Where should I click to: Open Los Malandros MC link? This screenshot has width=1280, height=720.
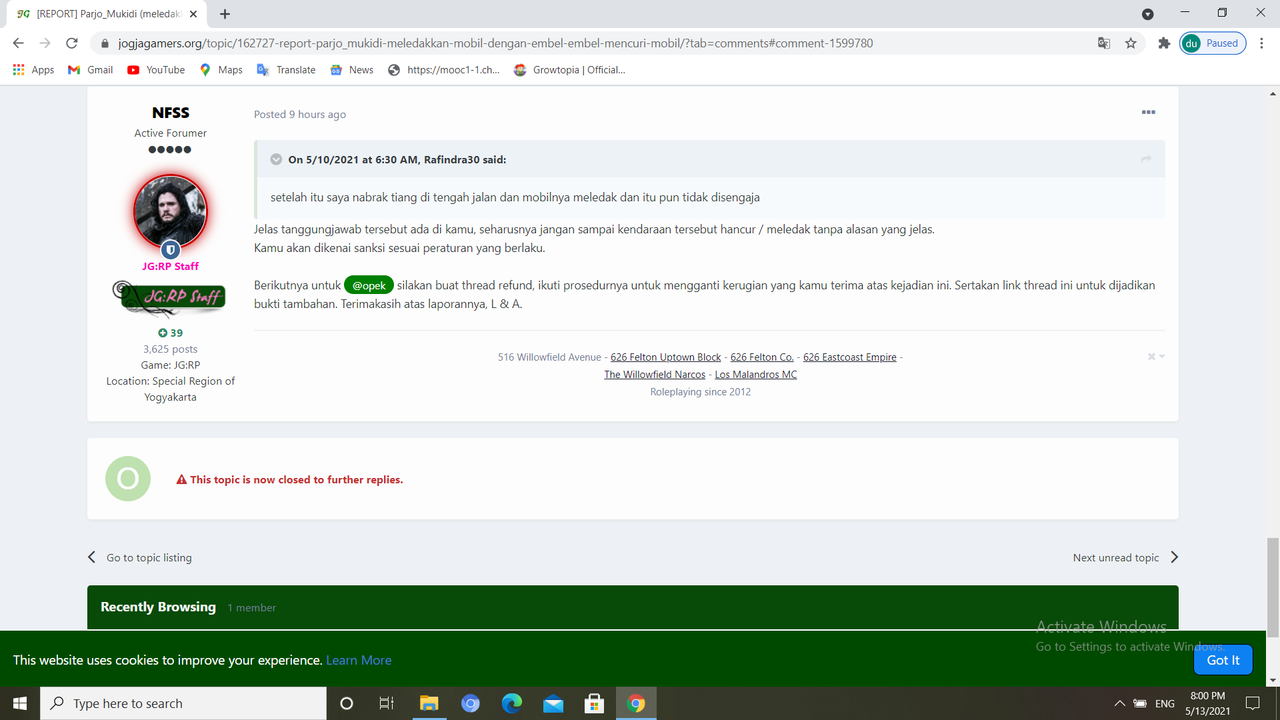(756, 374)
